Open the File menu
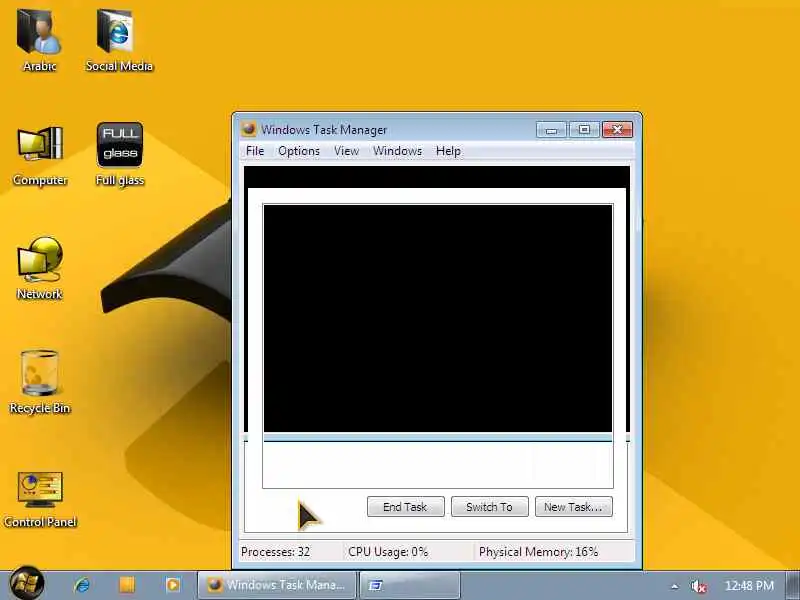This screenshot has height=600, width=800. point(255,151)
